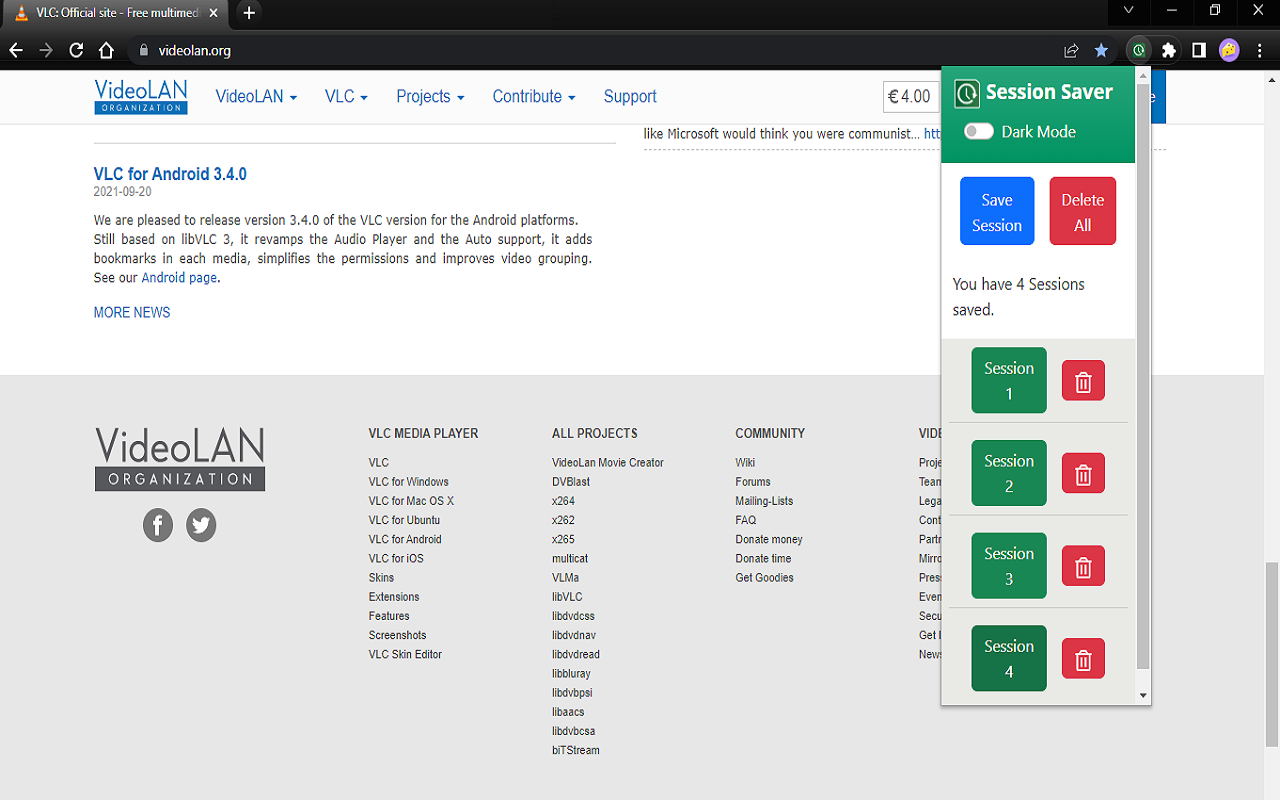This screenshot has height=800, width=1280.
Task: Open the Support menu item
Action: 630,96
